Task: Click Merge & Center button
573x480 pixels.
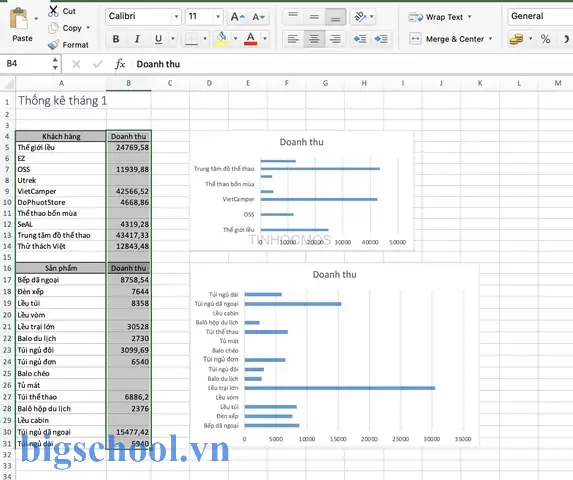Action: [x=447, y=39]
